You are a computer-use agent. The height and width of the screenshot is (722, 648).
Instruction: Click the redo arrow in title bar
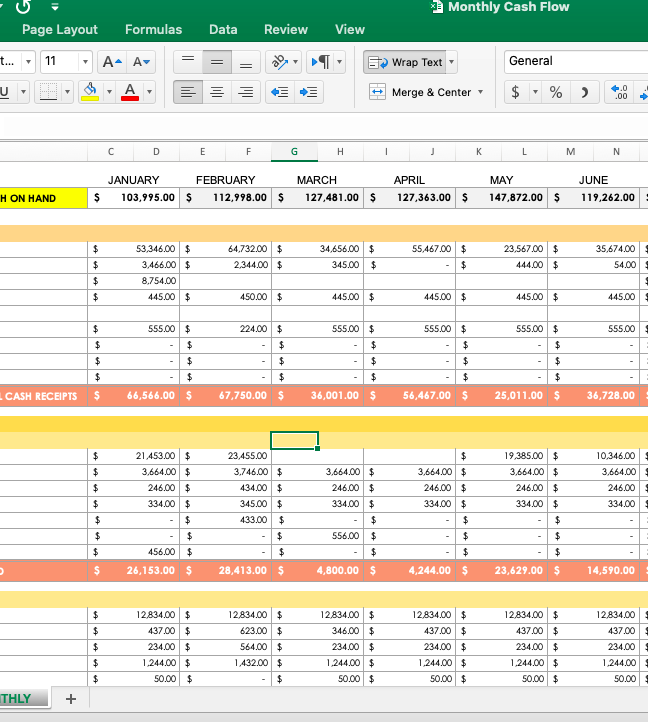coord(21,7)
